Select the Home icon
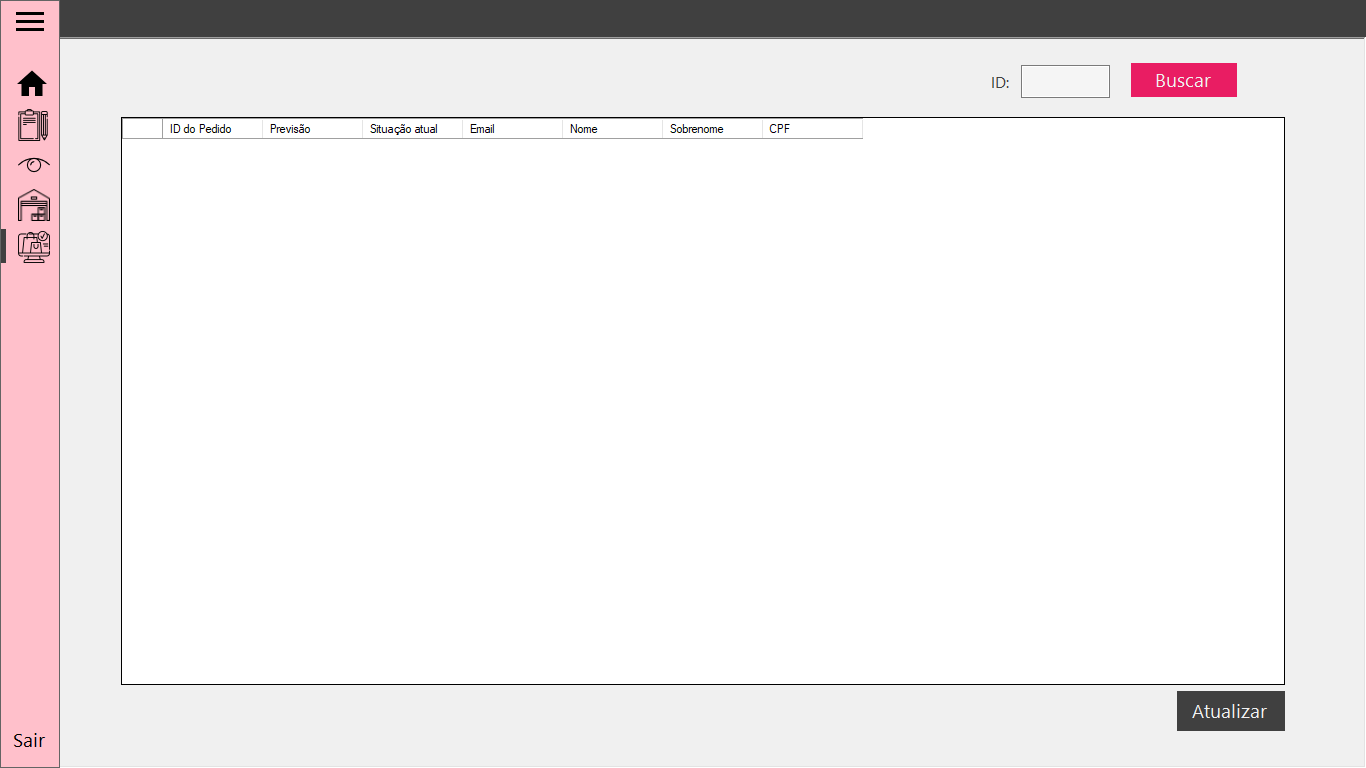 (x=31, y=84)
